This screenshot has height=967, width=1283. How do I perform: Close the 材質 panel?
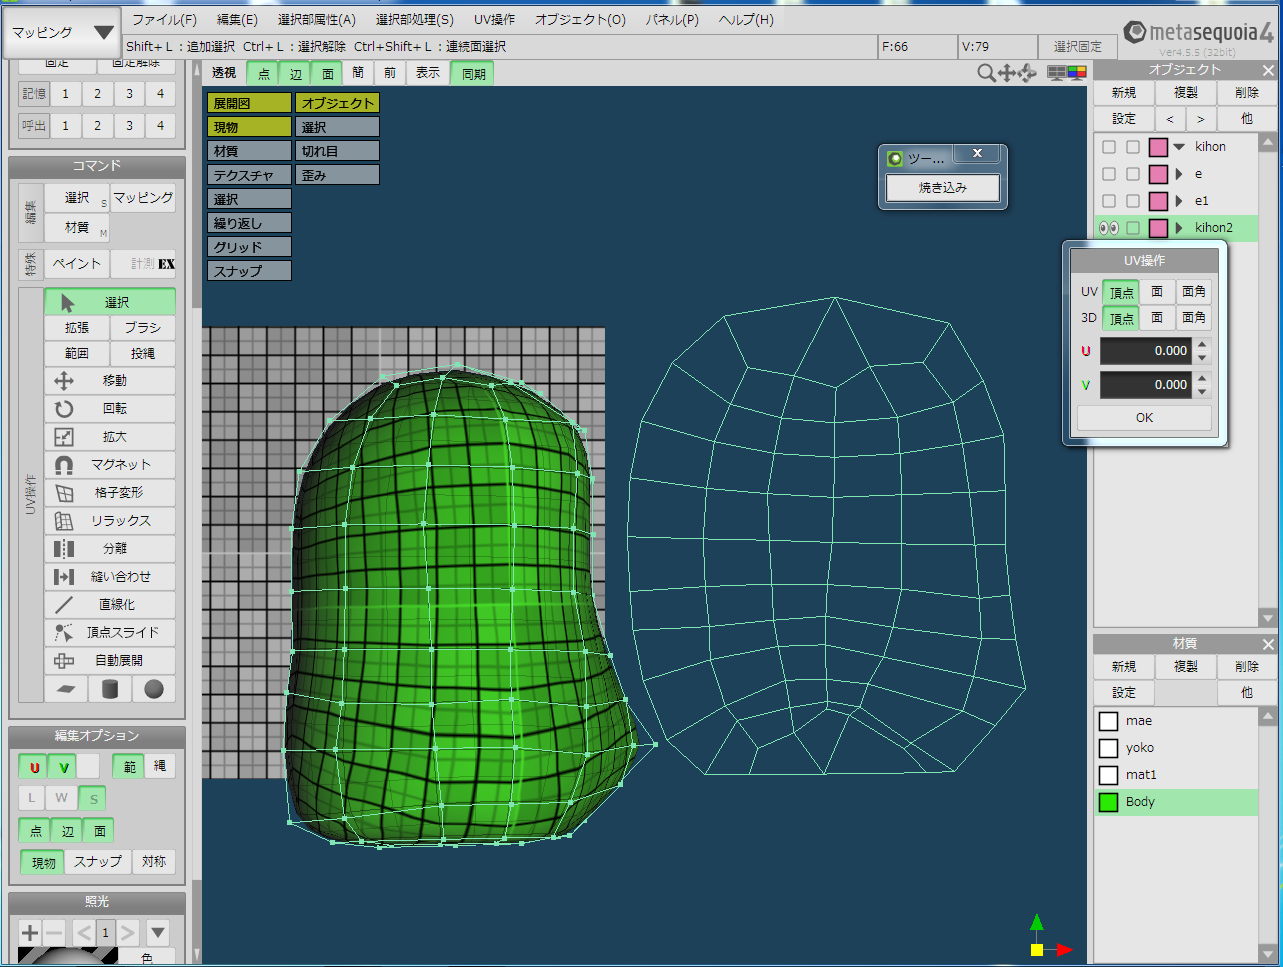(x=1268, y=644)
